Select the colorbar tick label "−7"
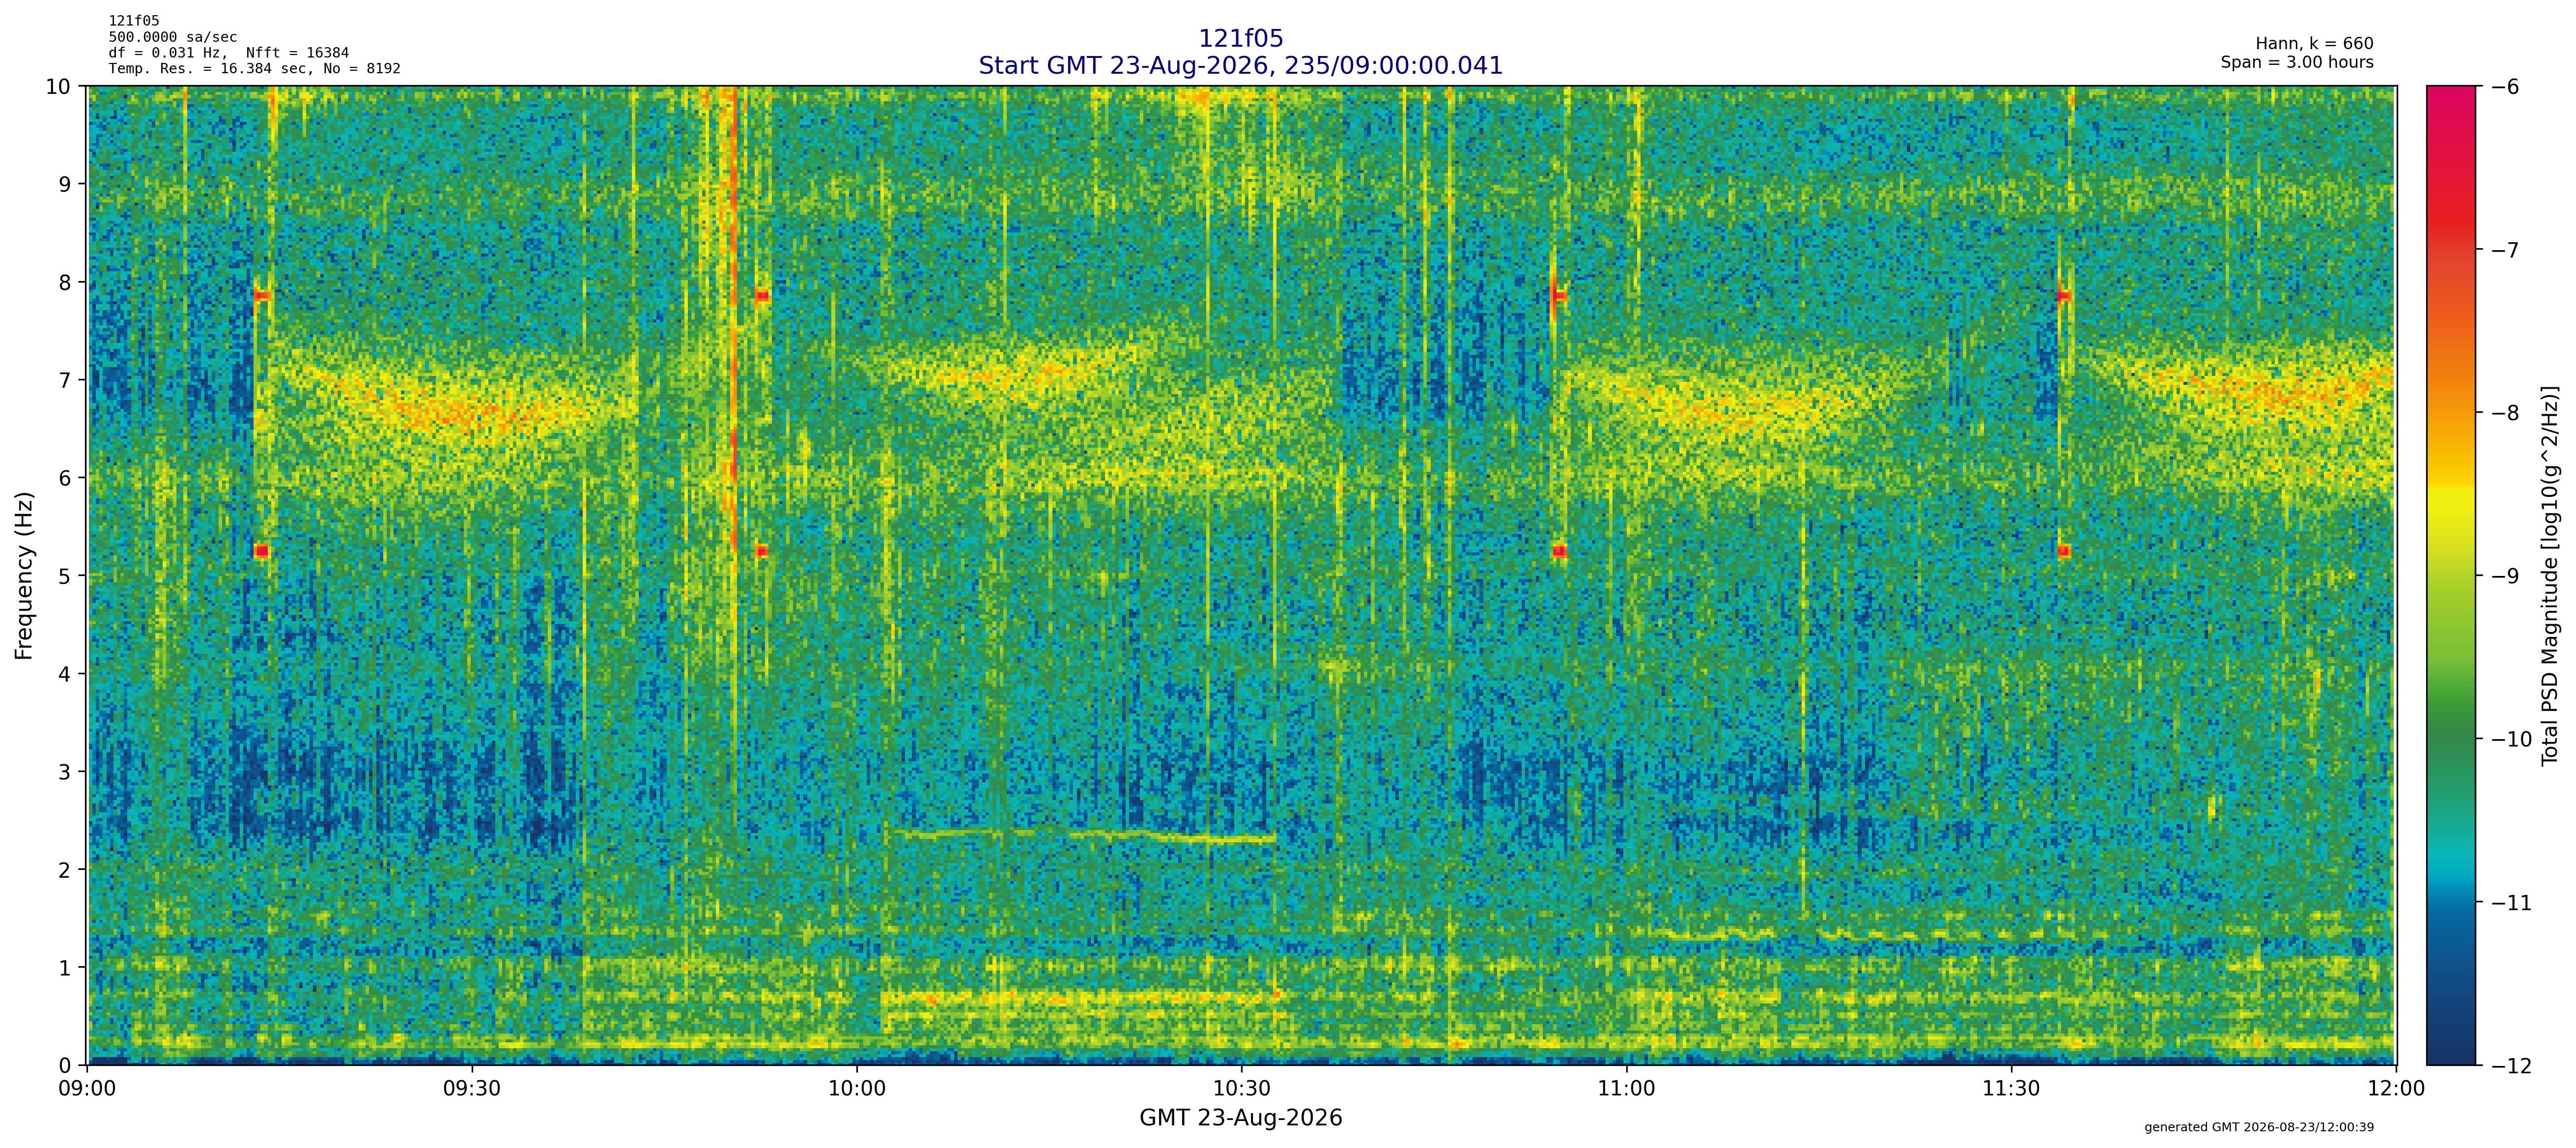The image size is (2576, 1148). [2504, 250]
